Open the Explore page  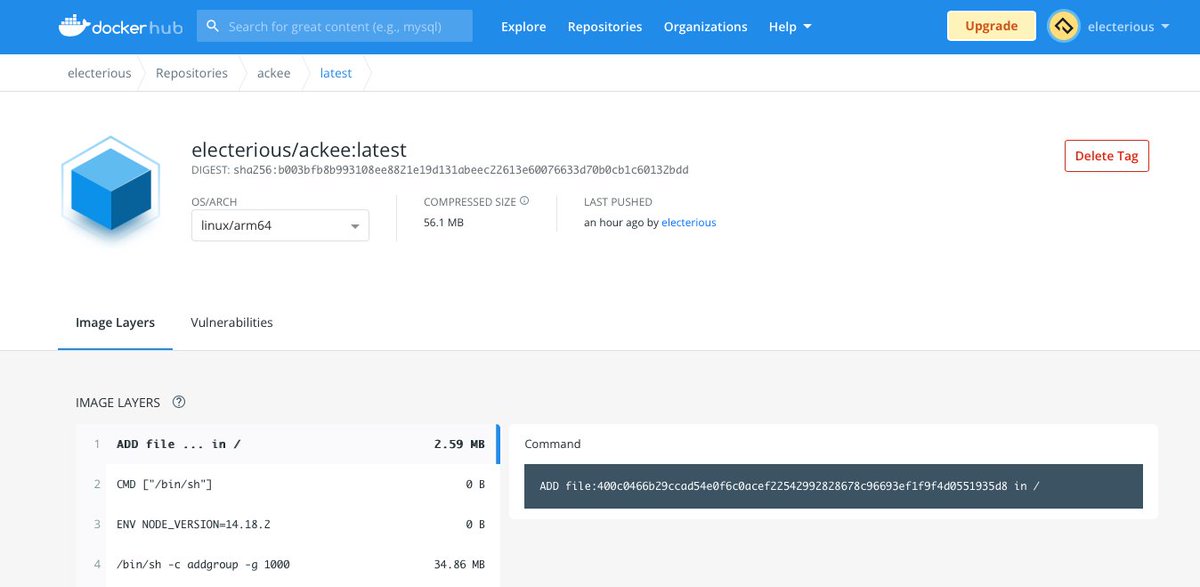click(524, 27)
